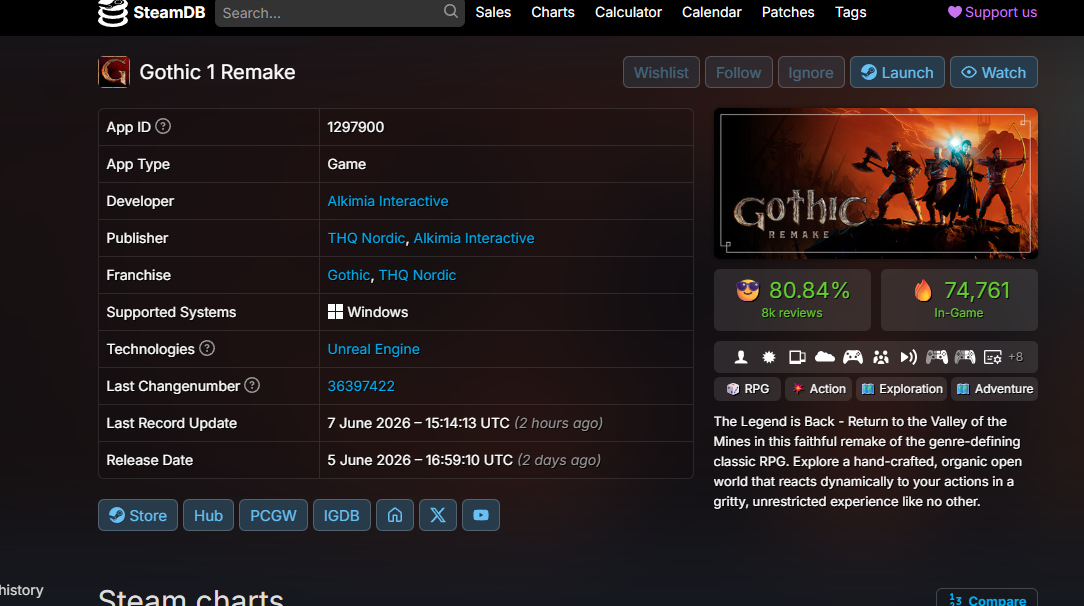The image size is (1084, 606).
Task: Open the homepage link house icon
Action: pyautogui.click(x=395, y=515)
